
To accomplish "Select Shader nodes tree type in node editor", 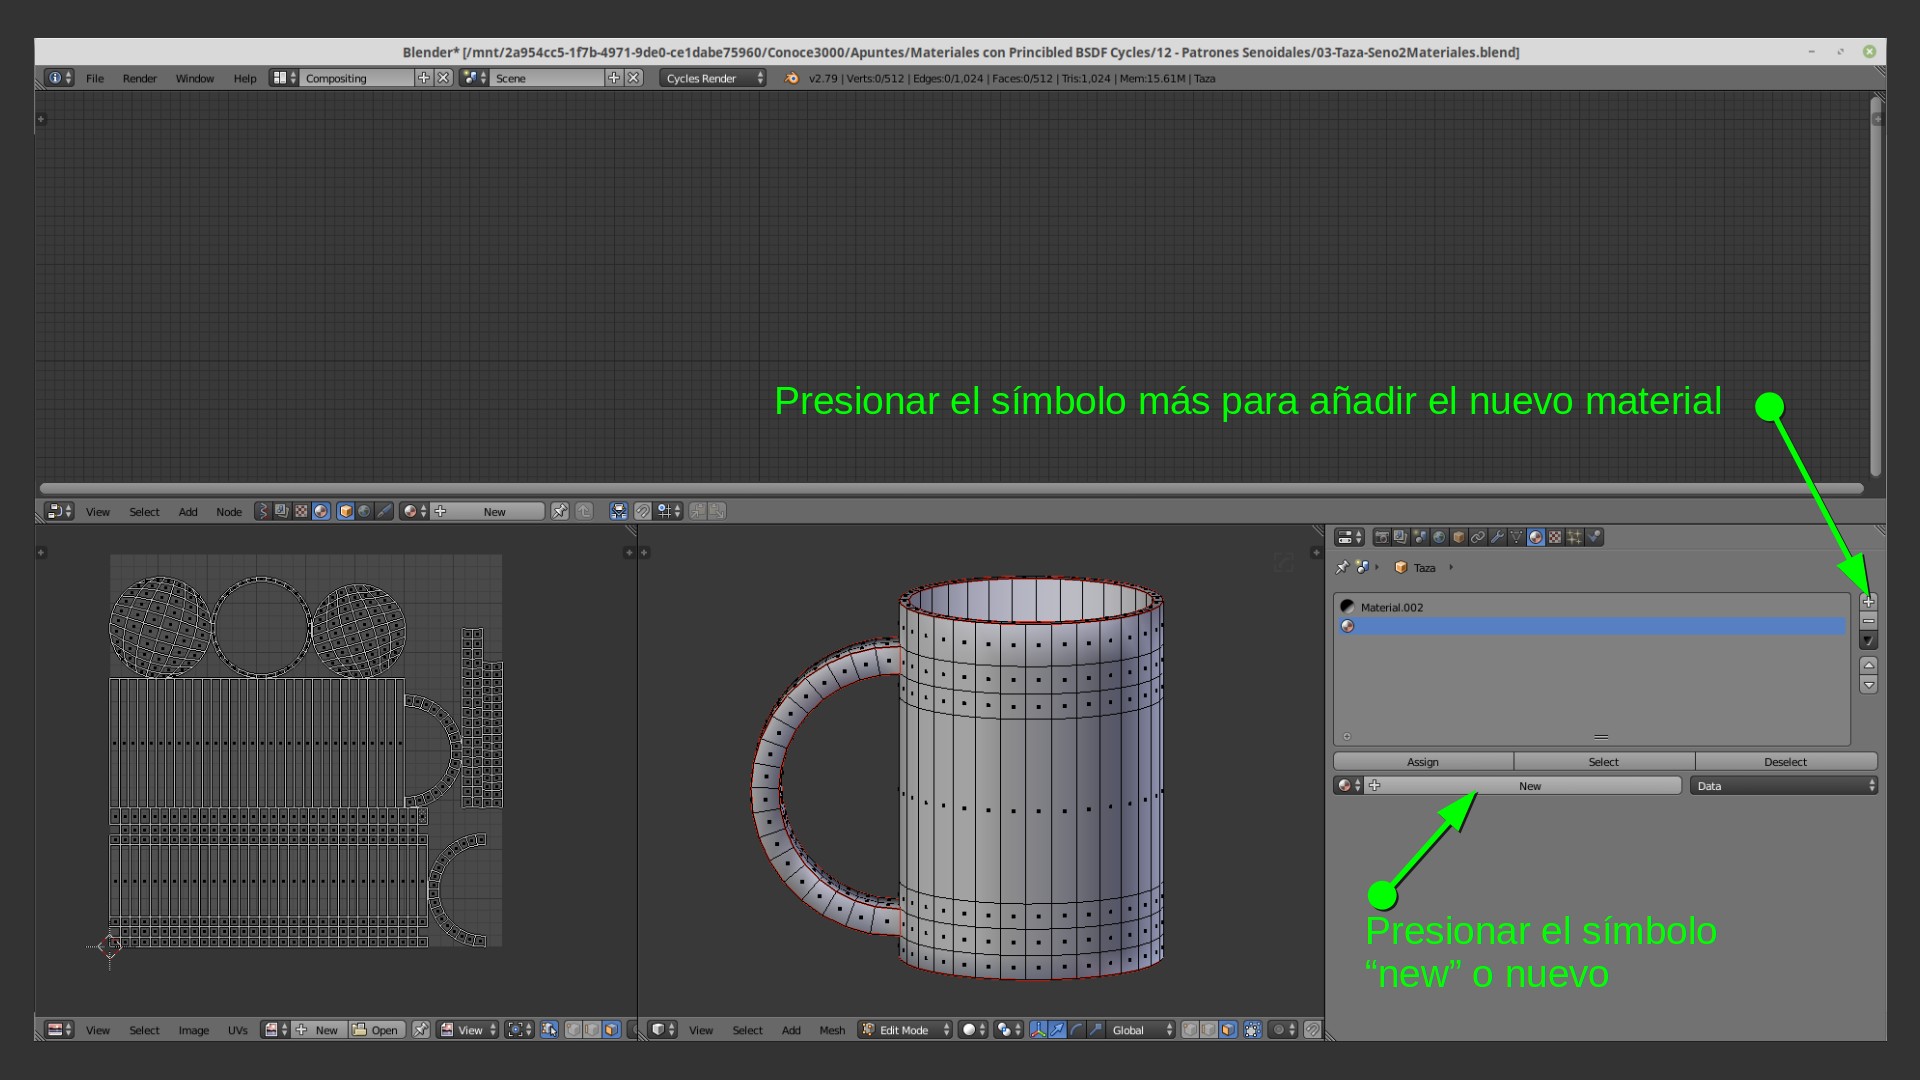I will 321,511.
